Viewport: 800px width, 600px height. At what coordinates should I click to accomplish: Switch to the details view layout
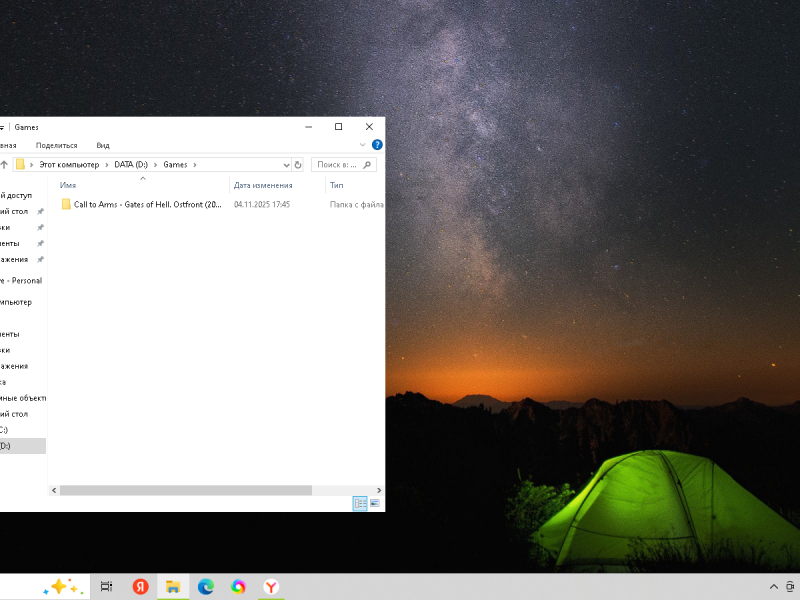point(360,503)
